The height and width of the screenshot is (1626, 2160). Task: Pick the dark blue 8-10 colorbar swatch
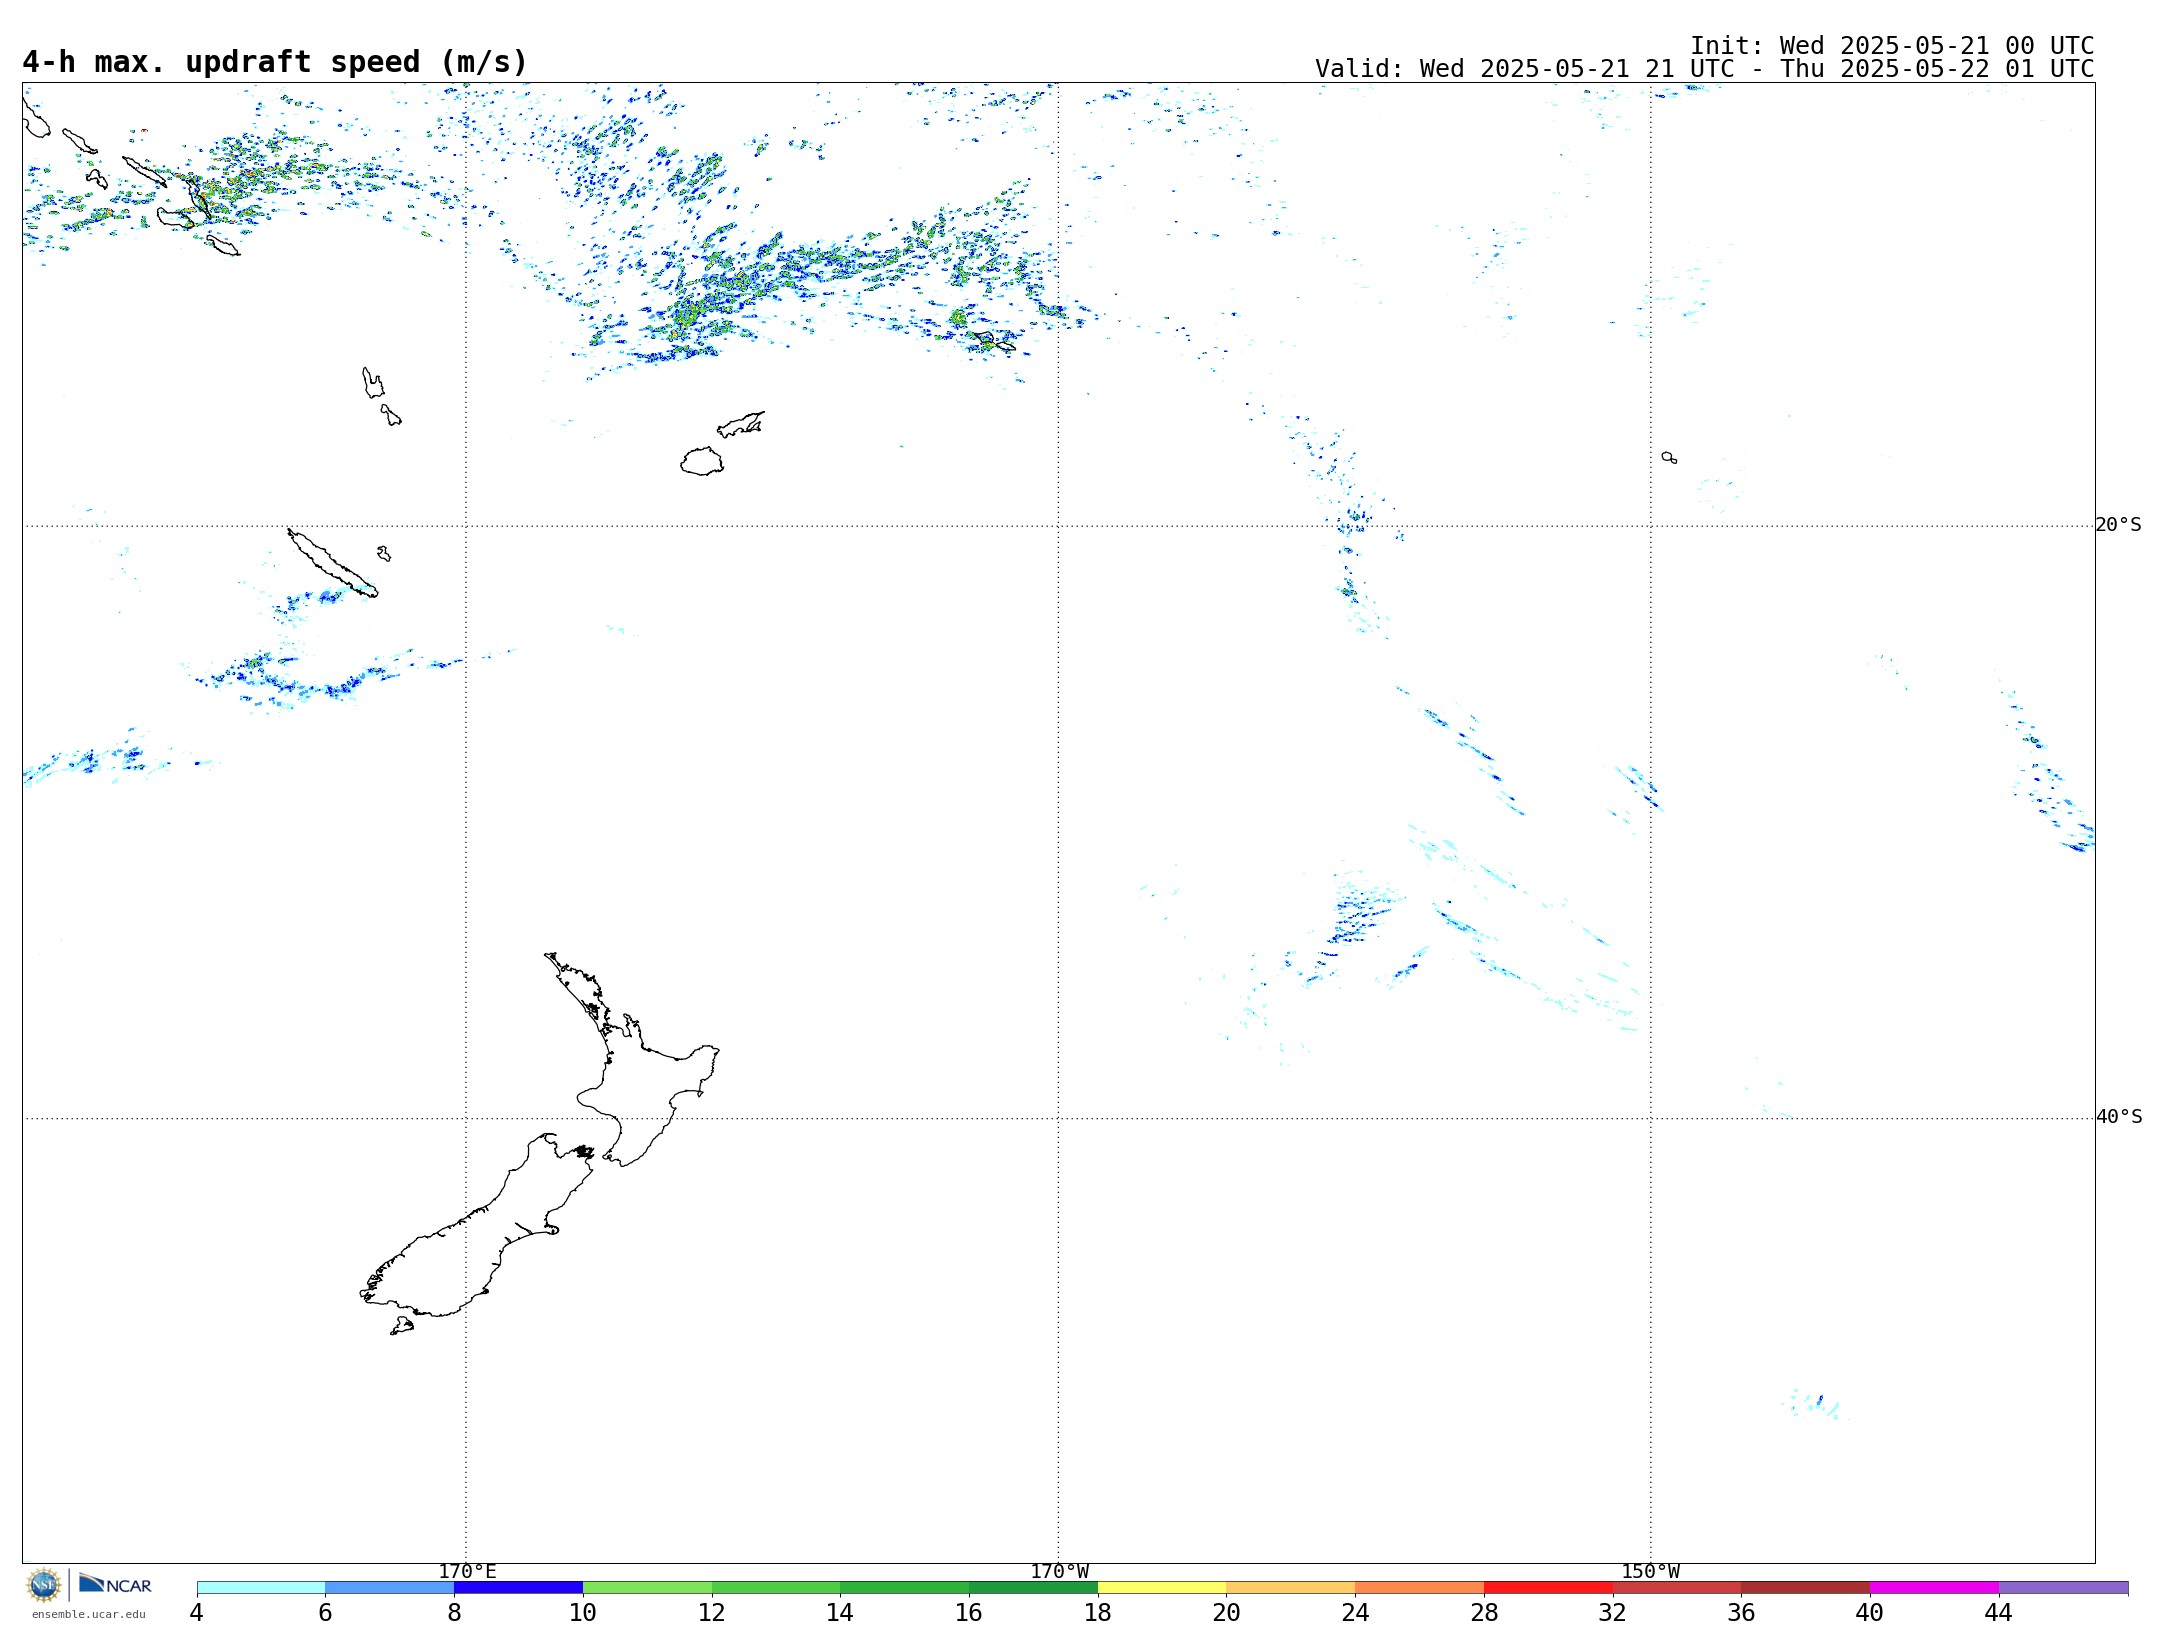pos(518,1588)
